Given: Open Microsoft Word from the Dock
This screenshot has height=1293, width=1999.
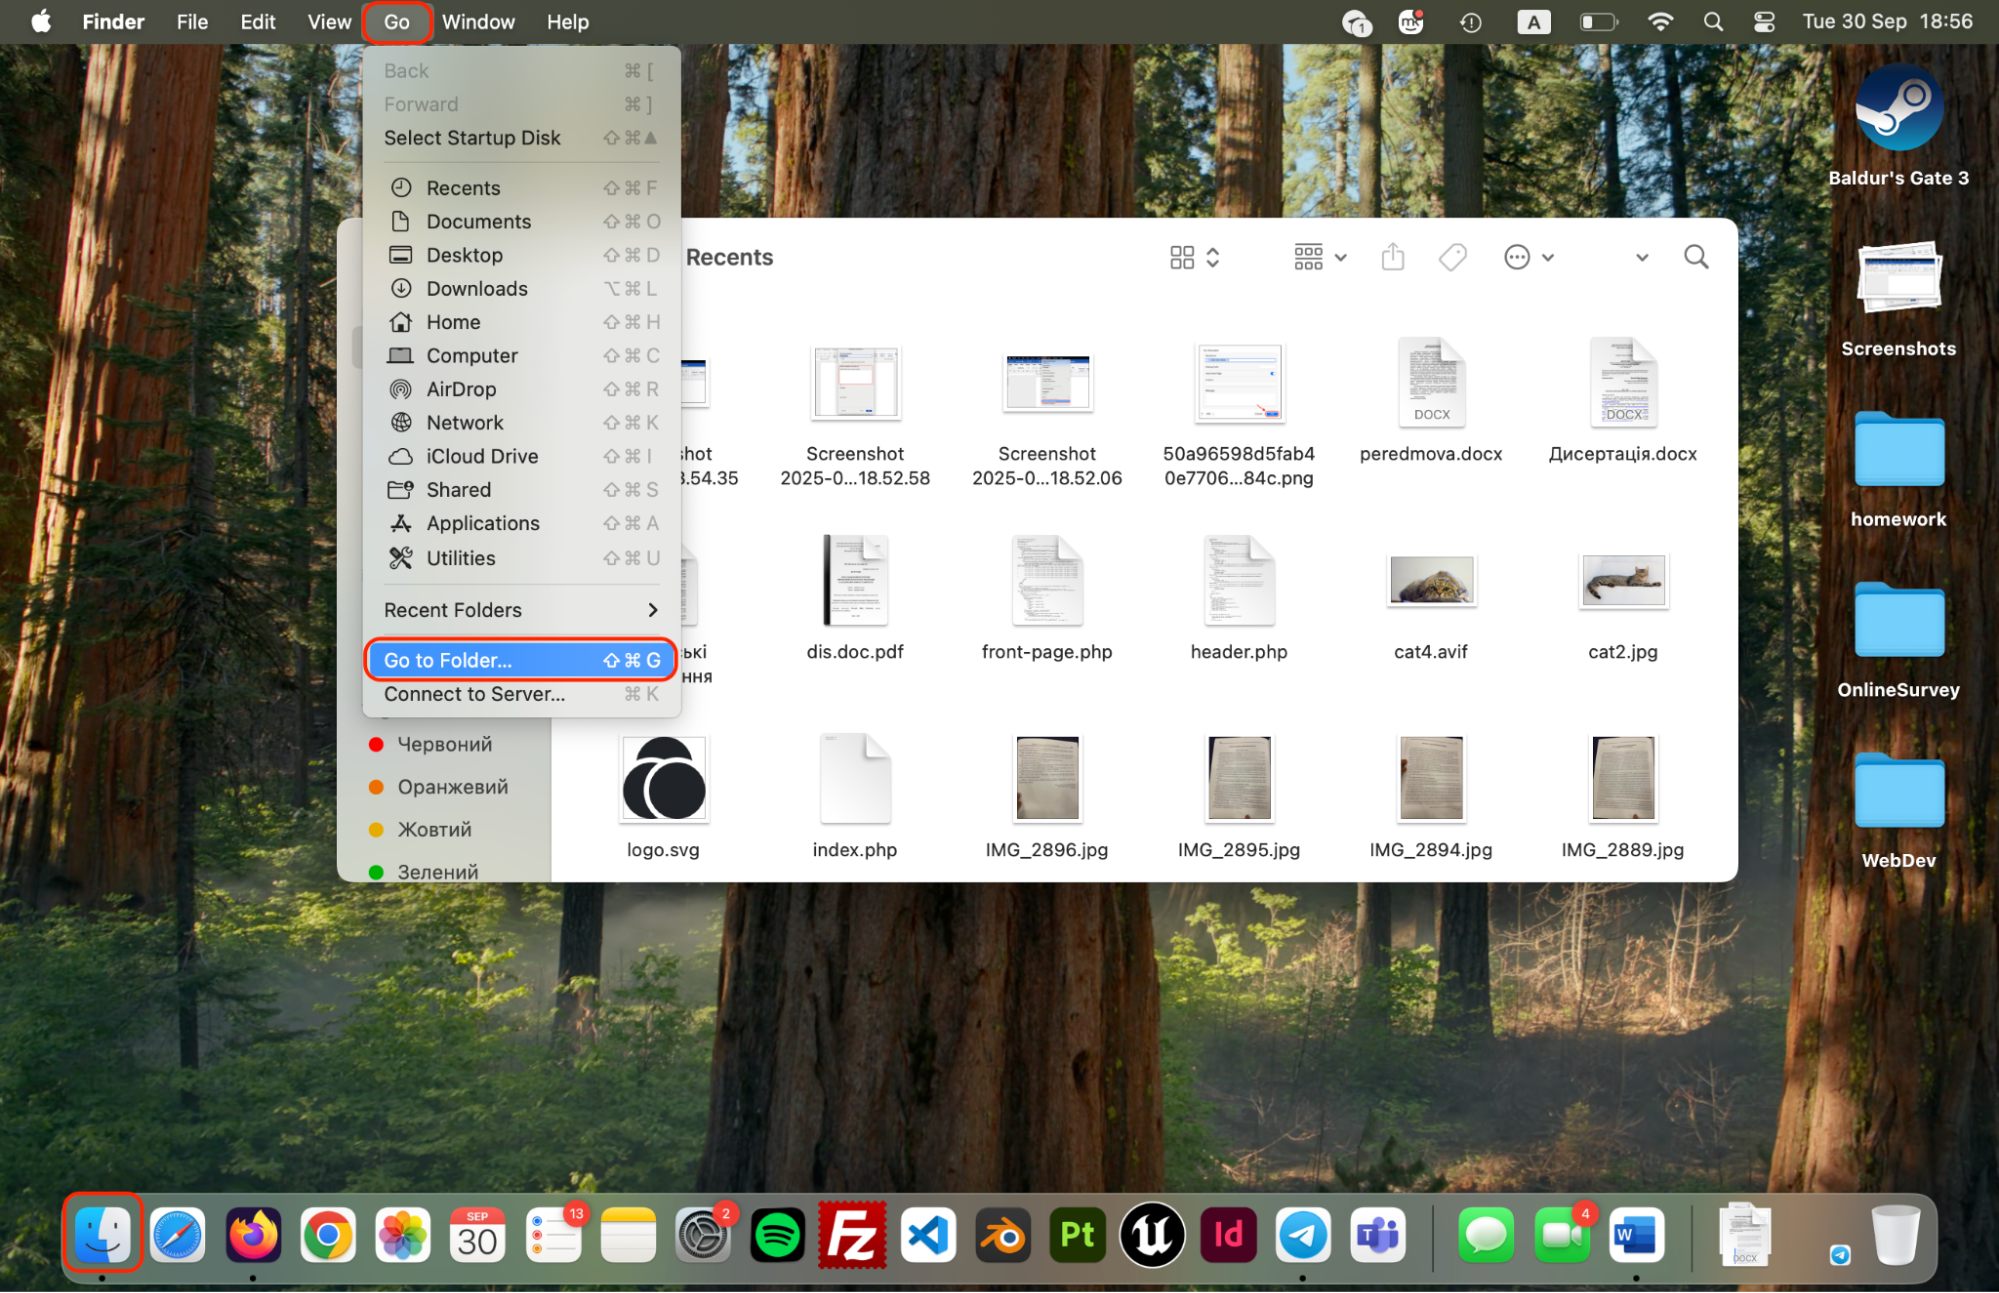Looking at the screenshot, I should 1636,1235.
